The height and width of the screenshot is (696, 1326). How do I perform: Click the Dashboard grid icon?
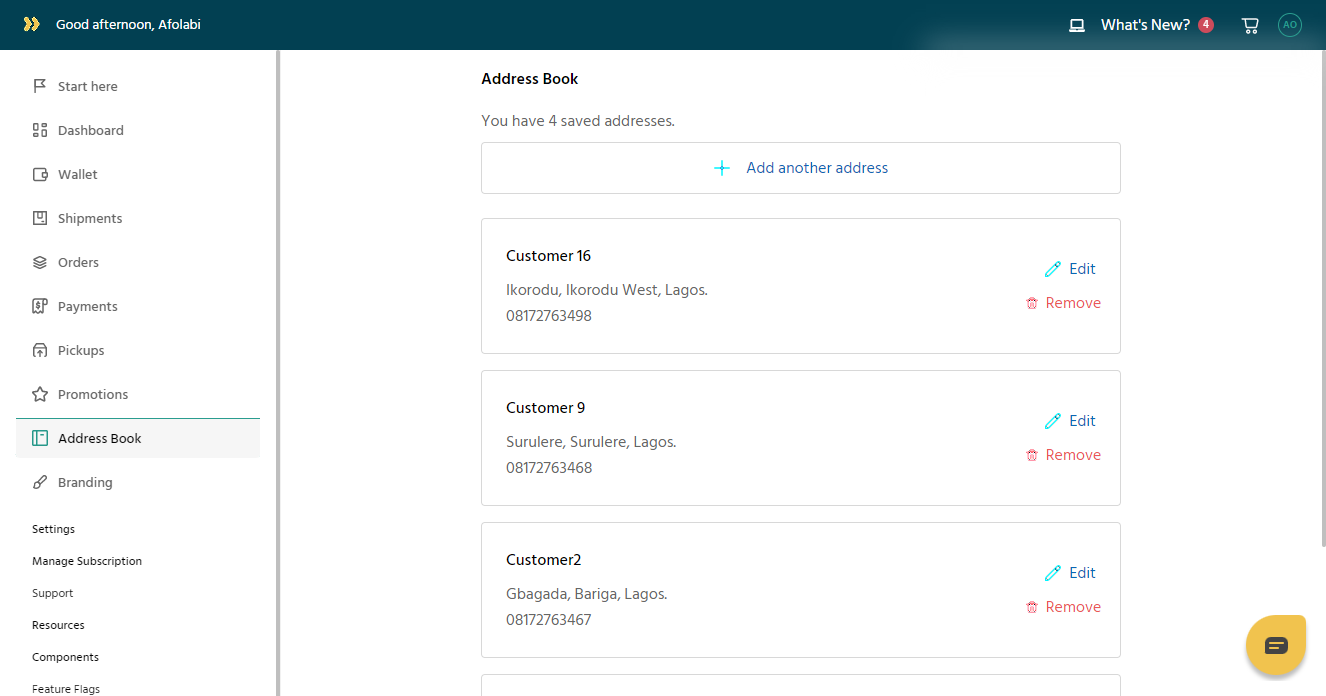[40, 130]
